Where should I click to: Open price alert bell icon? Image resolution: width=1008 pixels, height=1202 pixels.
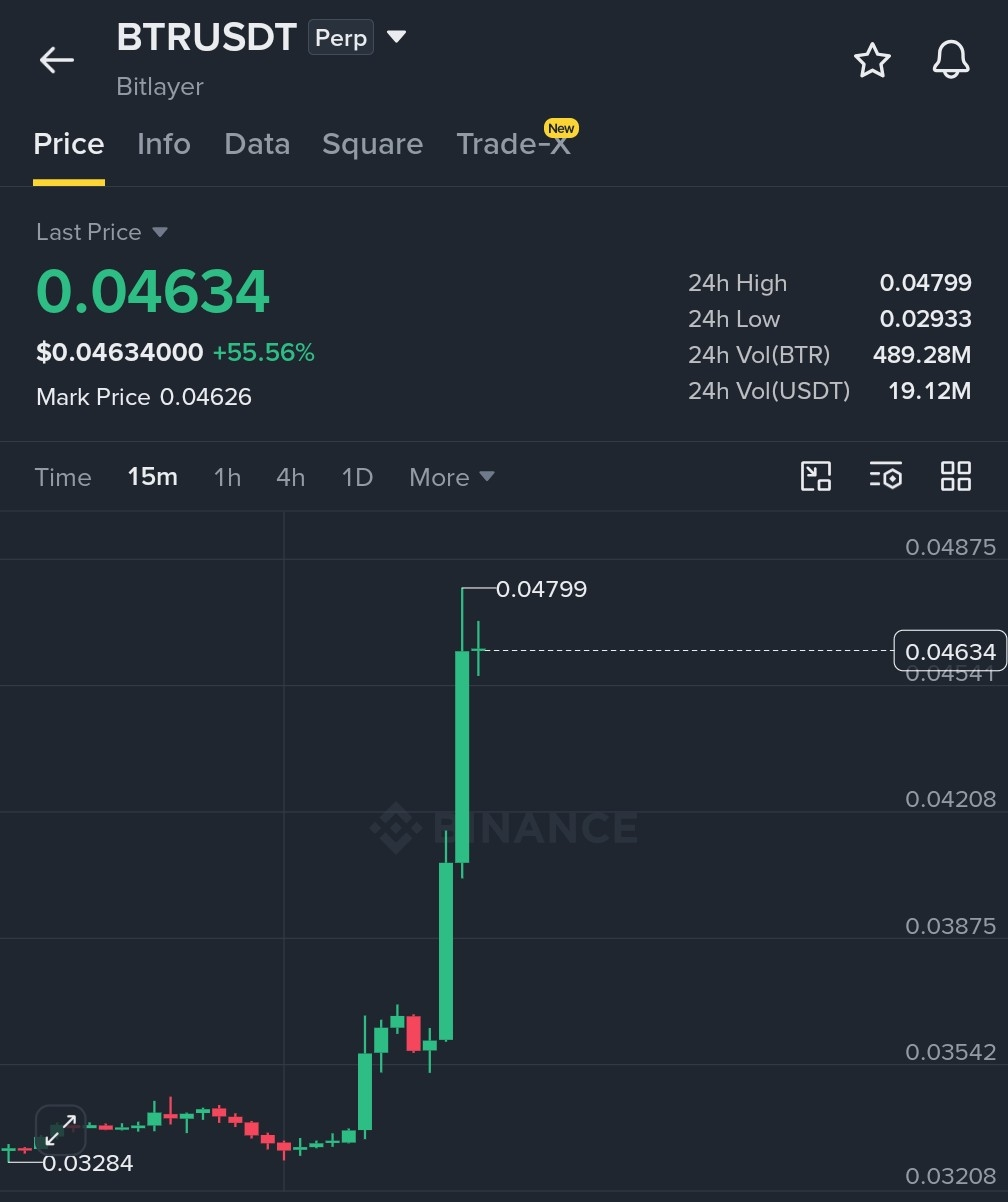pos(951,60)
